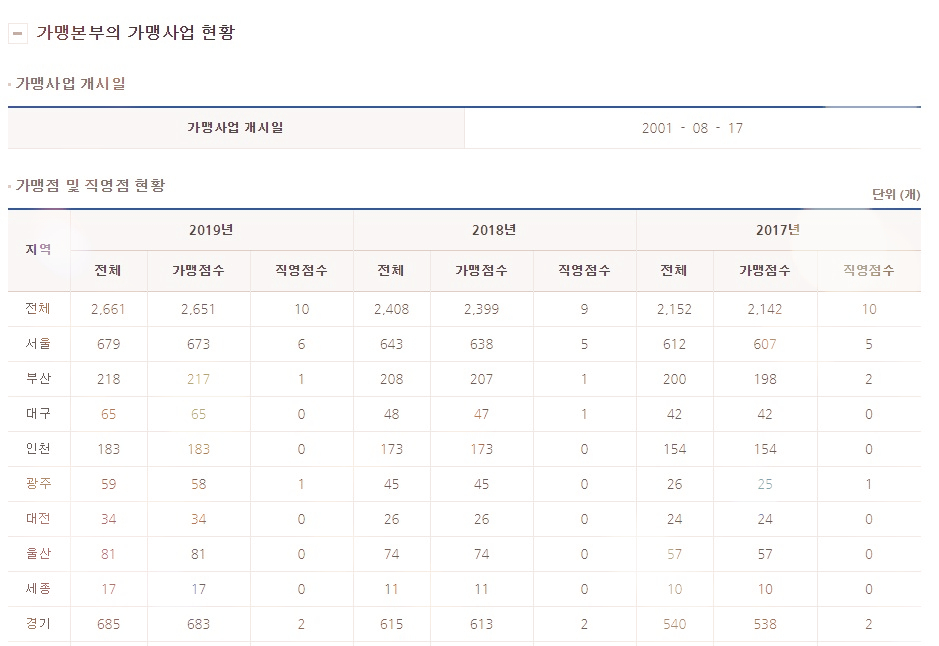Select the 부산 2017 value 198

coord(765,380)
